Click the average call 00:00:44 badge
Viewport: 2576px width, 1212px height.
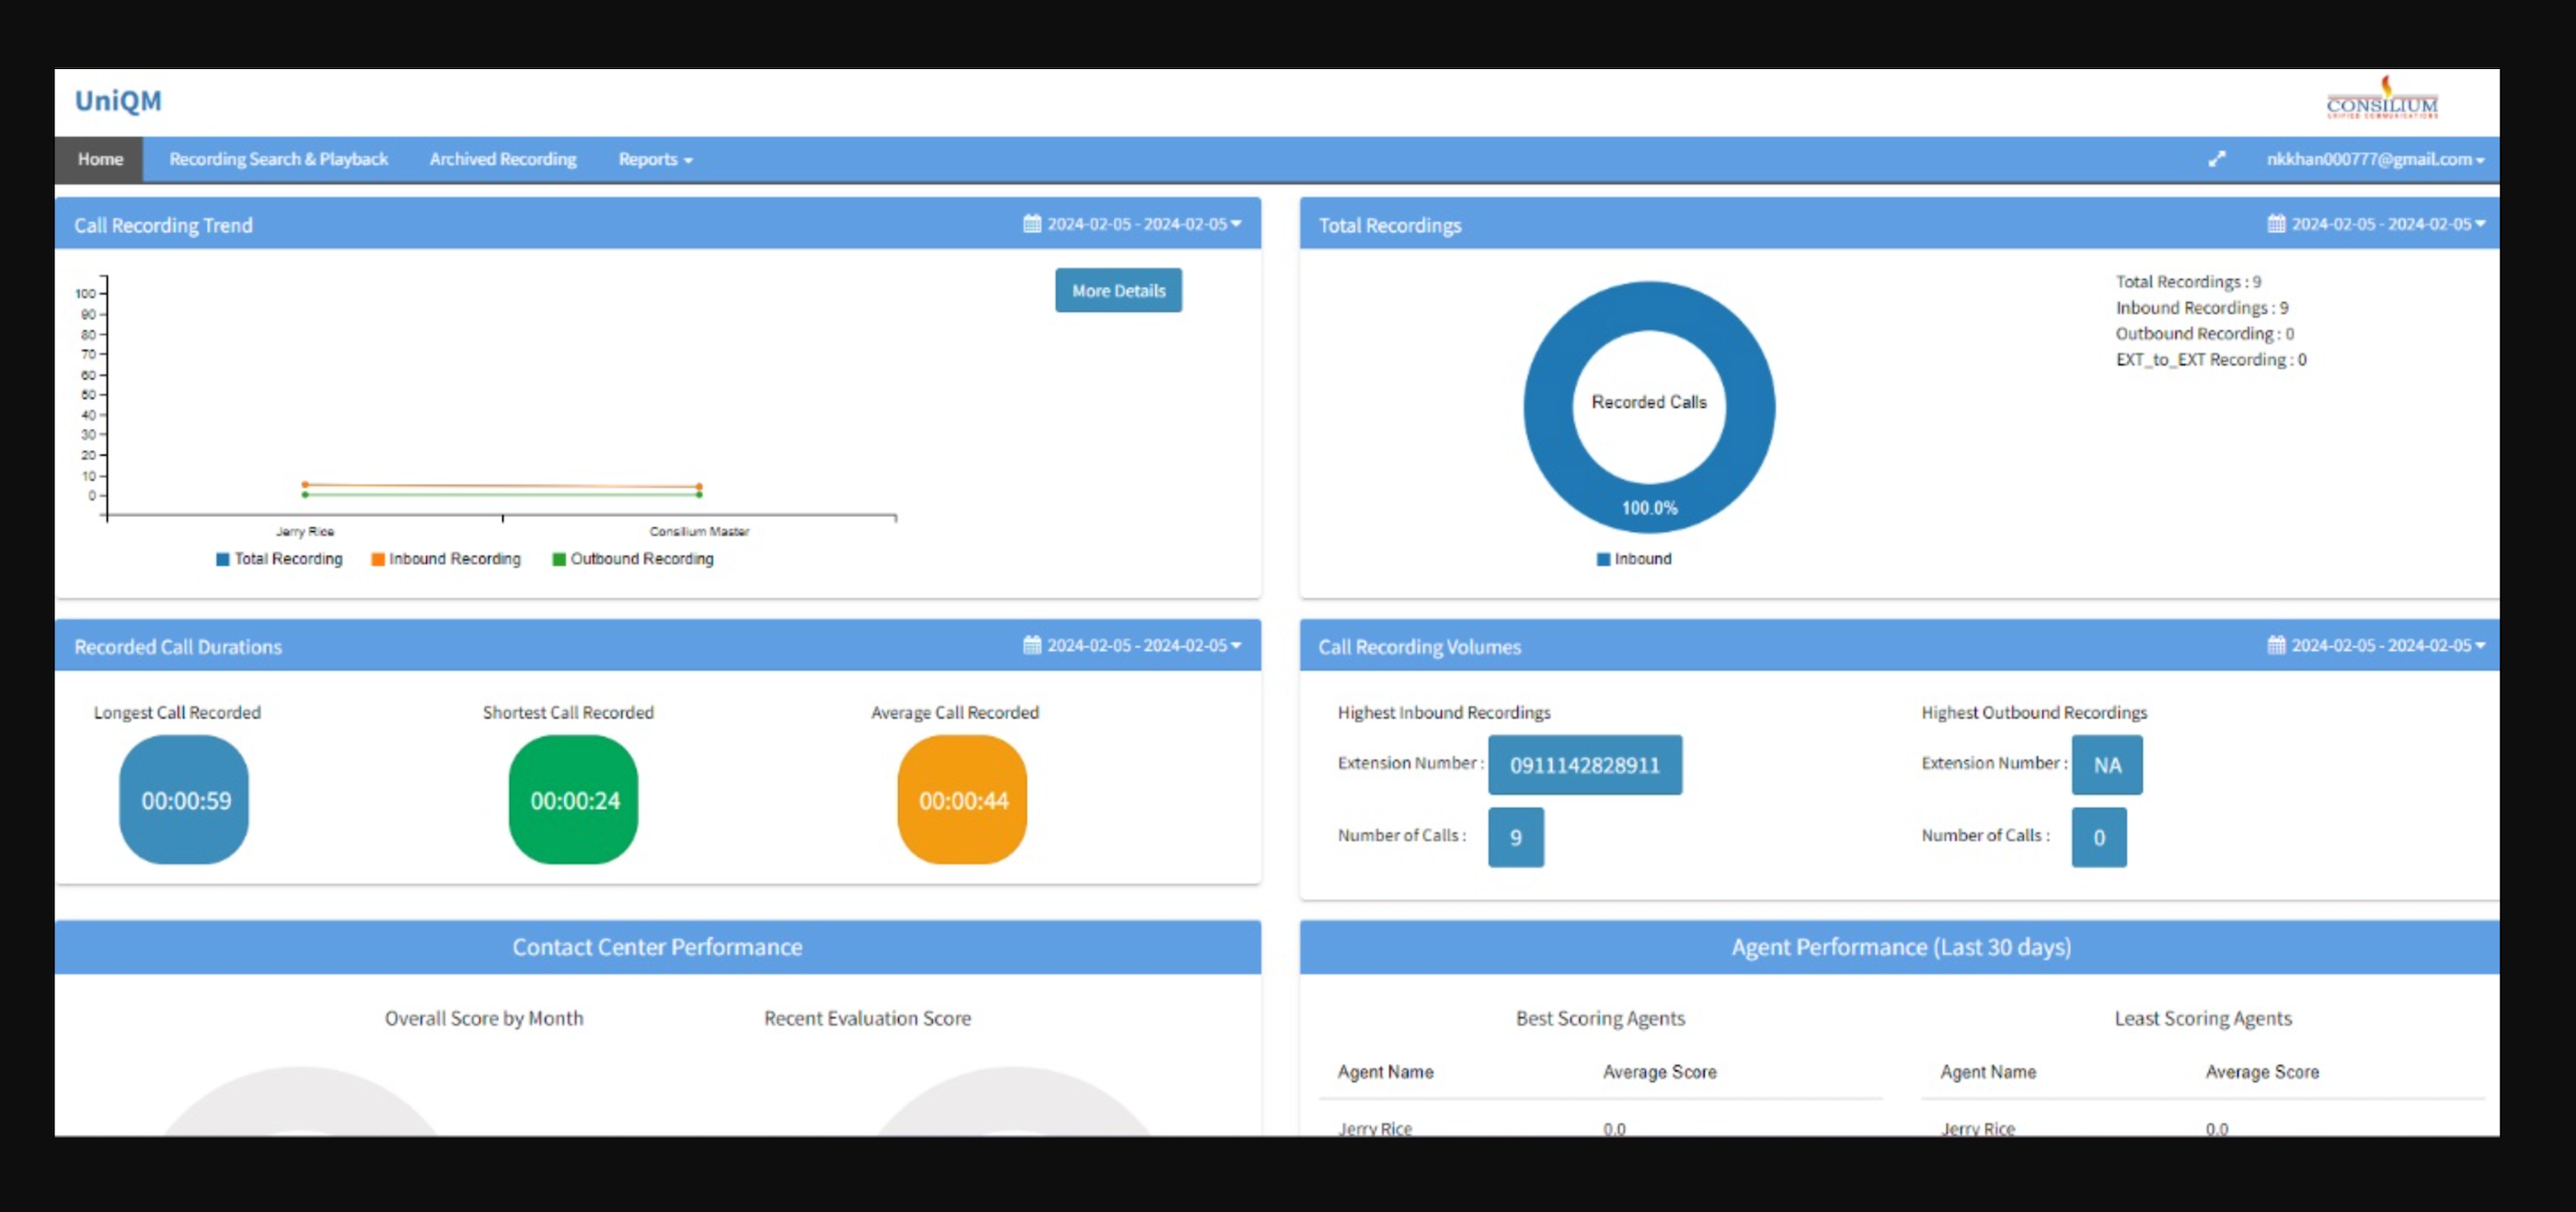point(962,800)
